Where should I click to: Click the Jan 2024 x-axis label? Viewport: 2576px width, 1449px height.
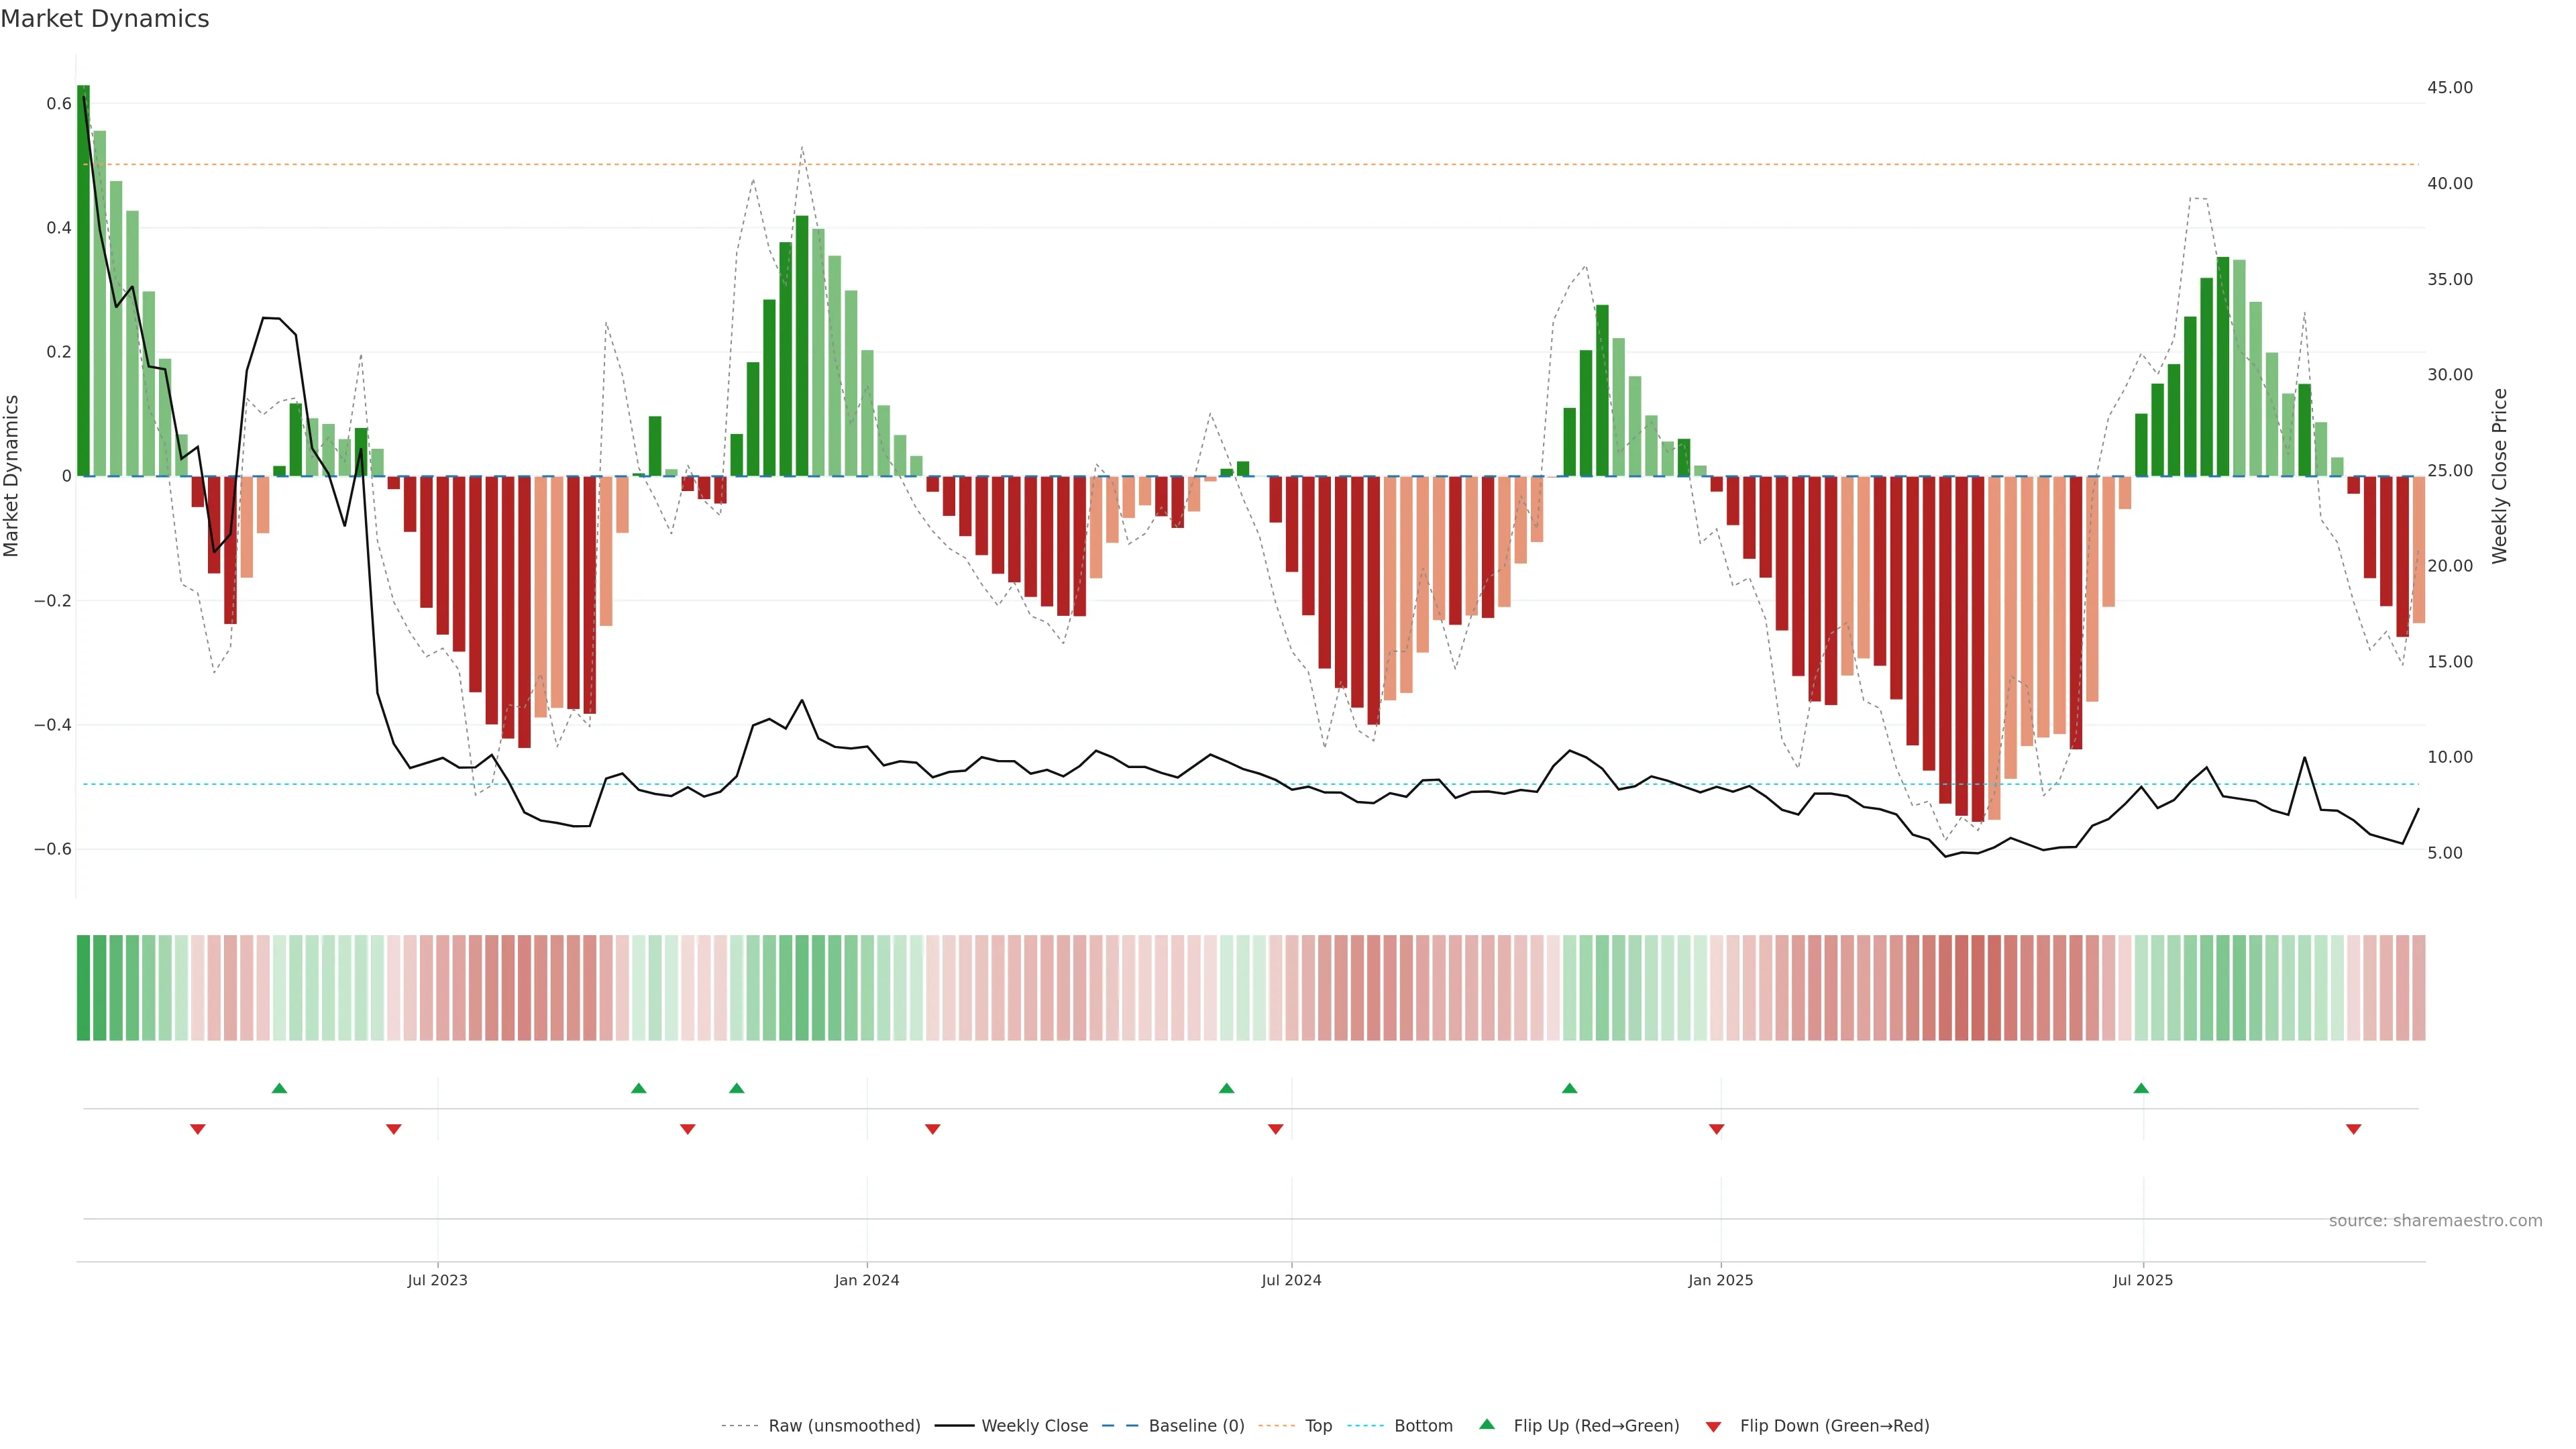(867, 1280)
